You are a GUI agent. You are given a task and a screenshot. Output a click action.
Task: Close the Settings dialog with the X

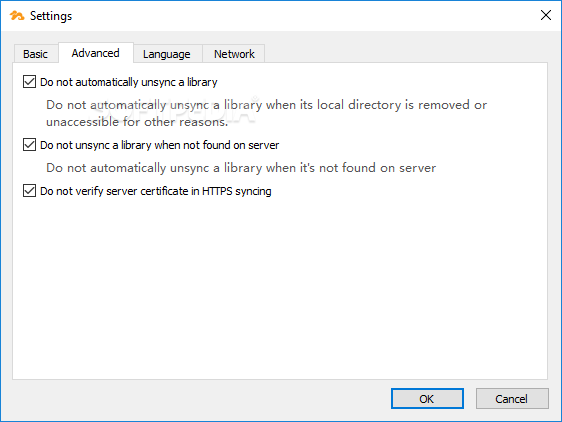546,15
